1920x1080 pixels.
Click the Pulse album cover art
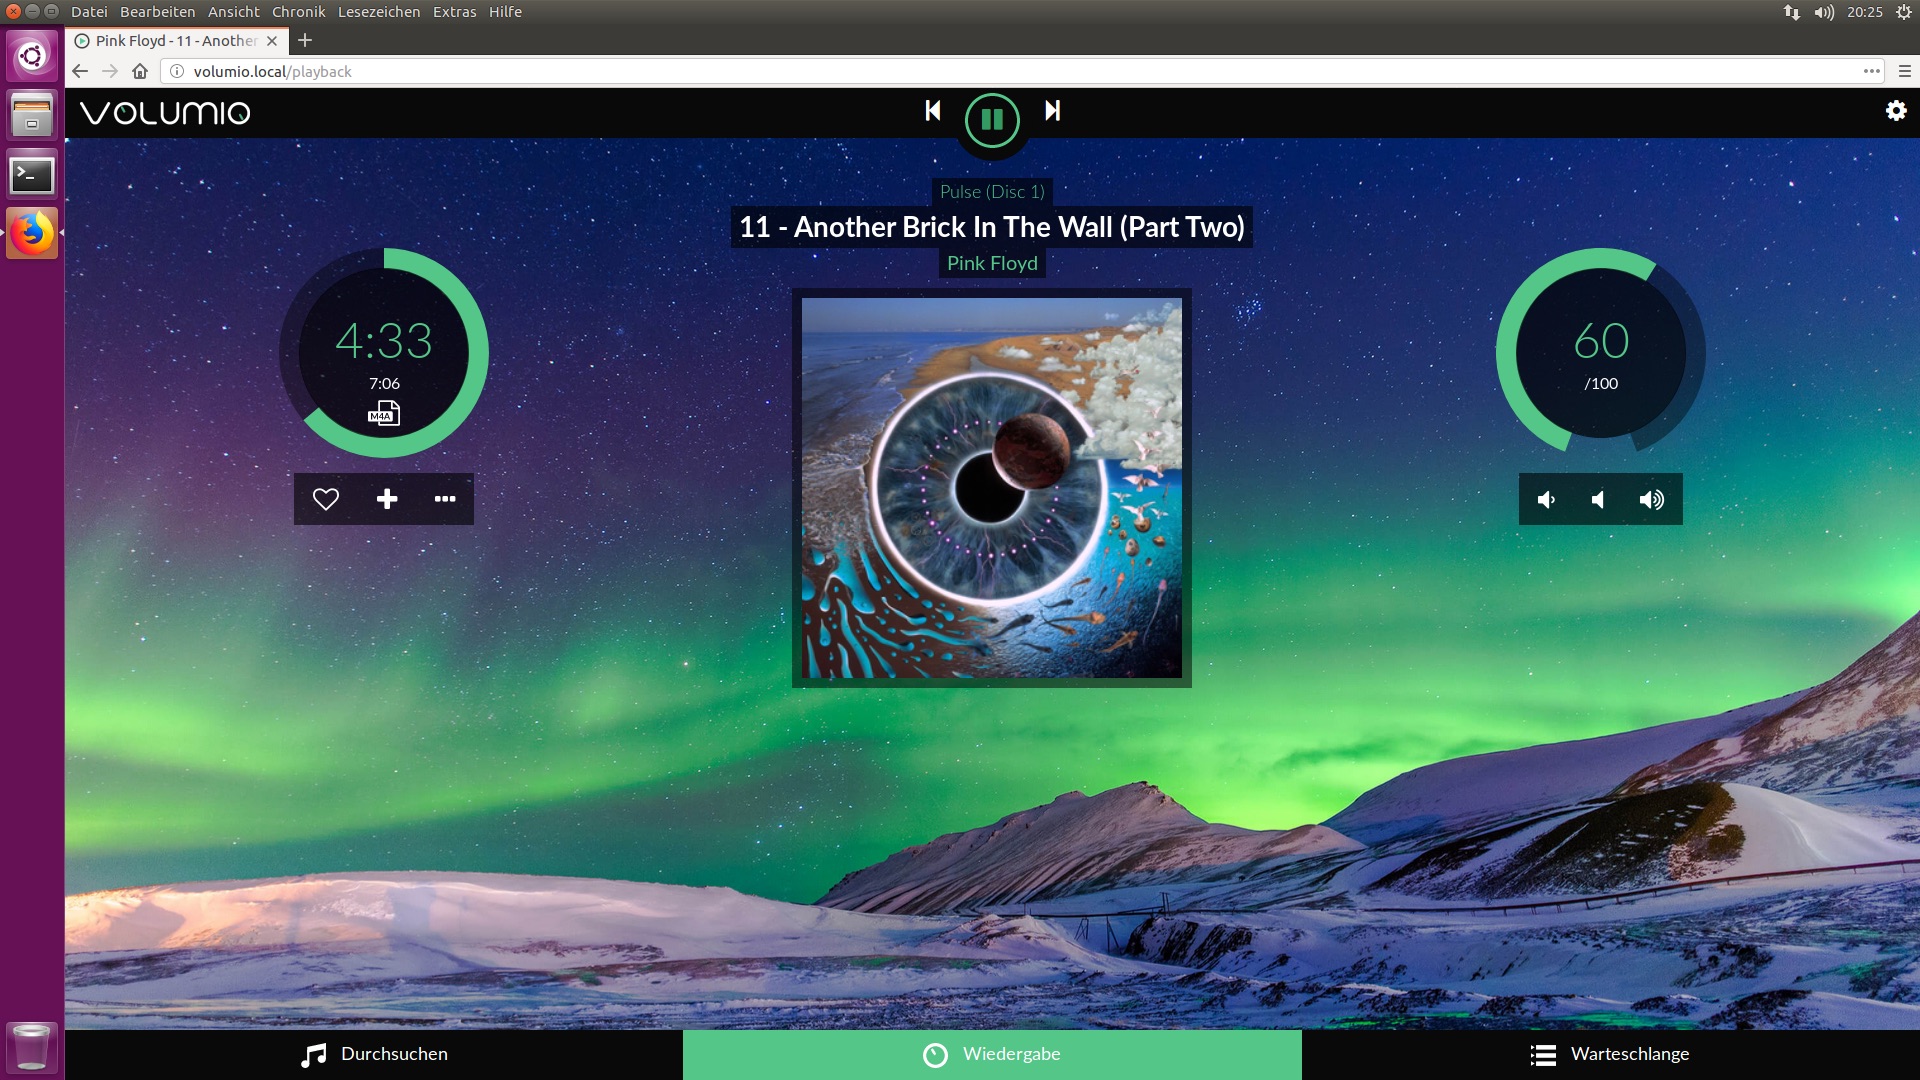pyautogui.click(x=992, y=488)
